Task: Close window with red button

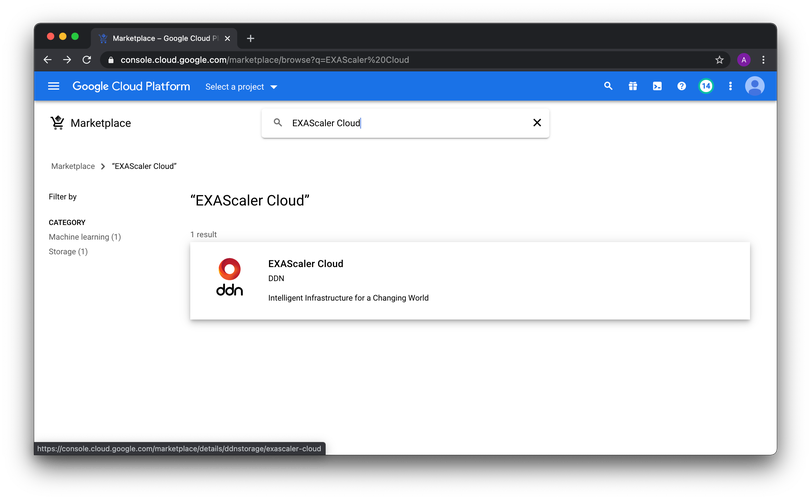Action: tap(50, 36)
